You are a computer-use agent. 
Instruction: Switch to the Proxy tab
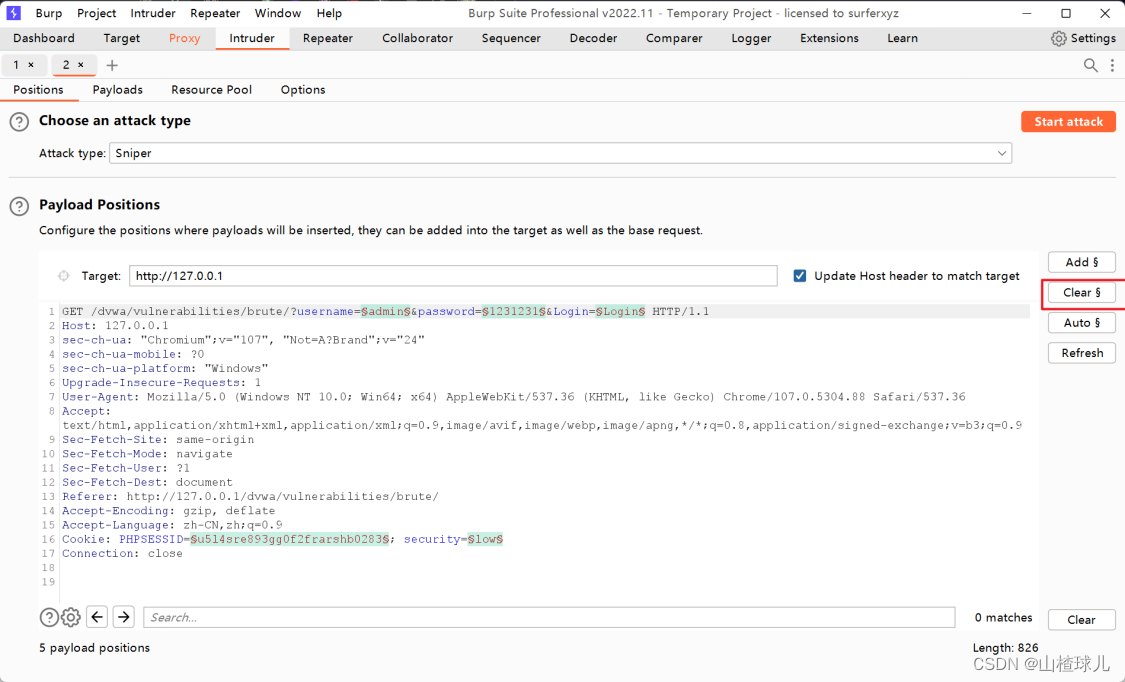tap(184, 38)
